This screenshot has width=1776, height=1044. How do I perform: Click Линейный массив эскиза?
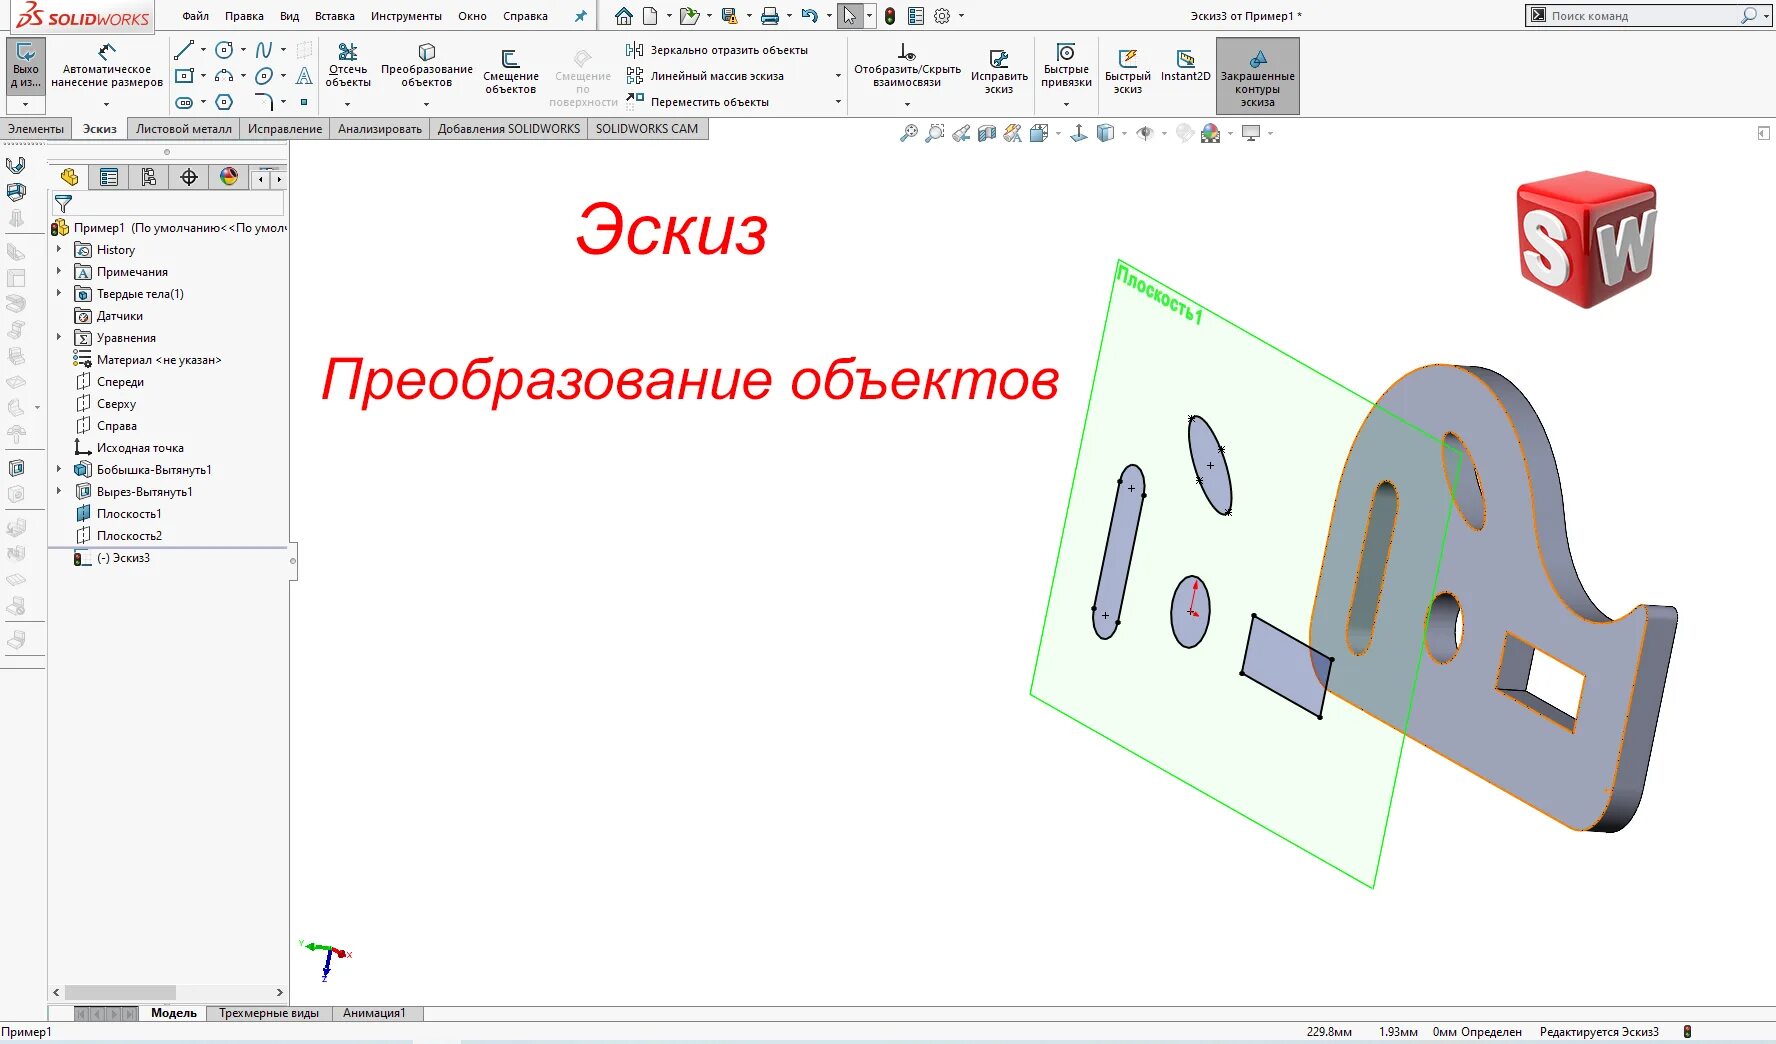coord(706,76)
